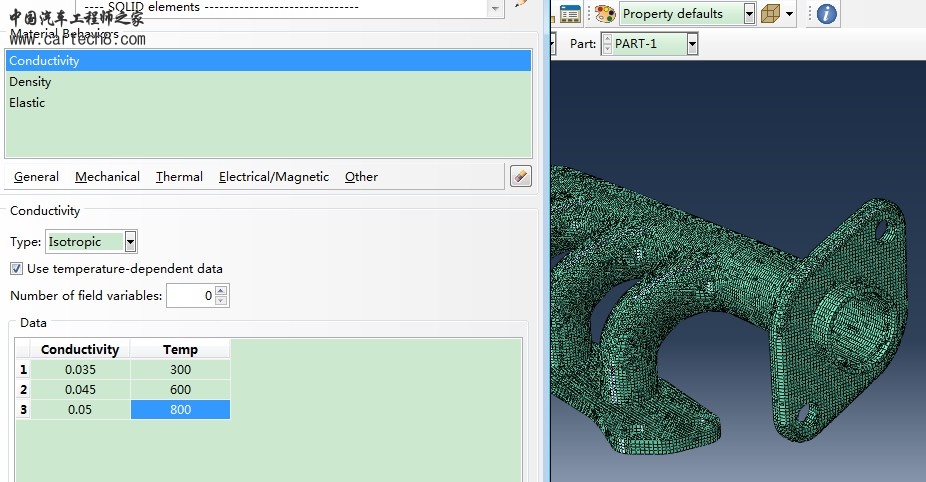Open the Electrical/Magnetic menu
926x482 pixels.
click(273, 177)
